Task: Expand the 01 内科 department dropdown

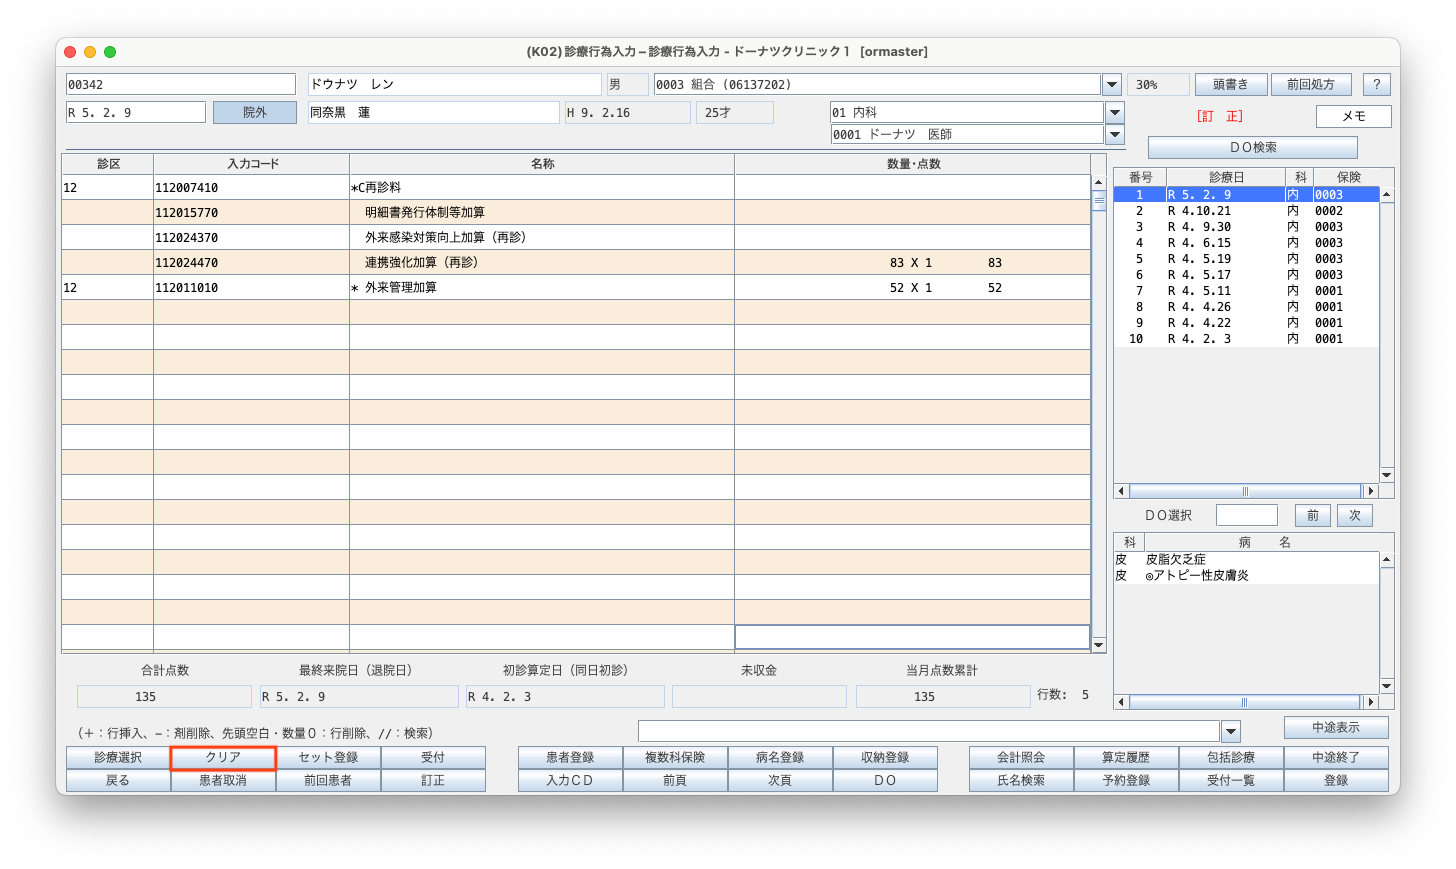Action: point(1115,113)
